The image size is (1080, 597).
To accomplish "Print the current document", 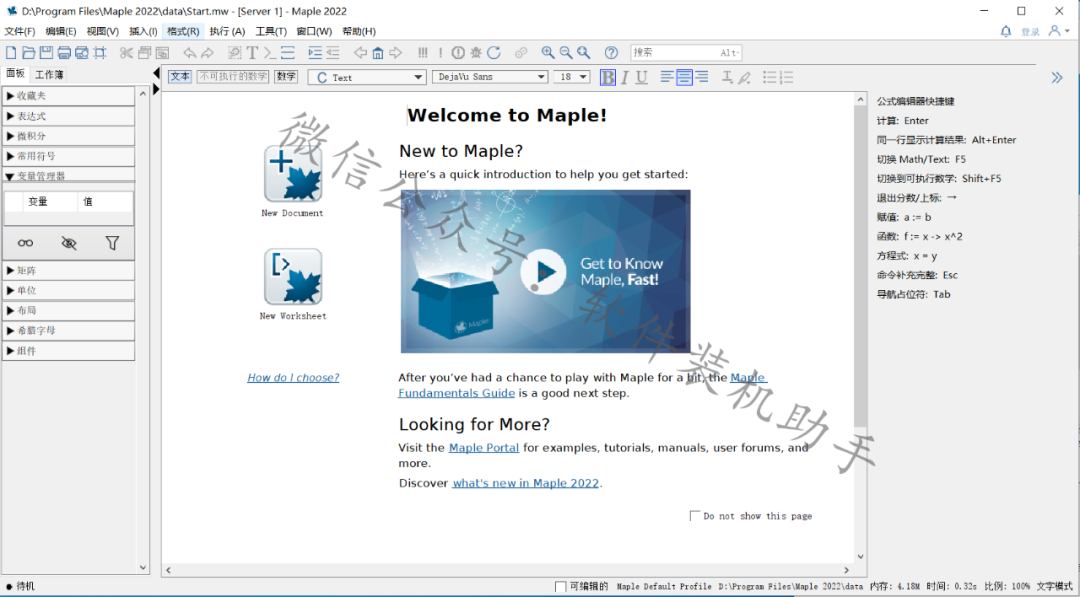I will pos(64,52).
